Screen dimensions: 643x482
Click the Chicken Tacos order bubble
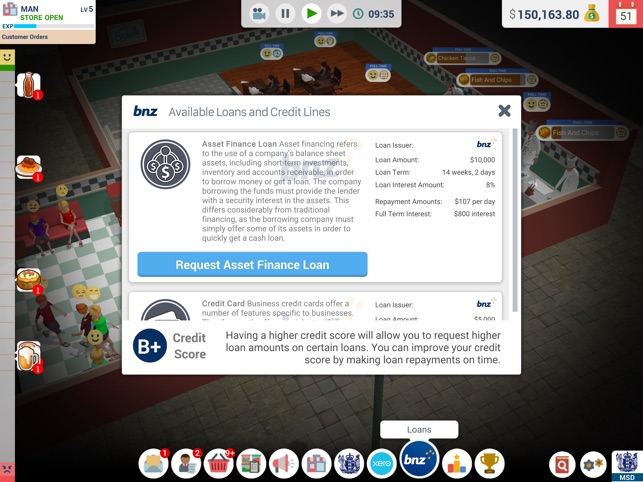click(463, 58)
